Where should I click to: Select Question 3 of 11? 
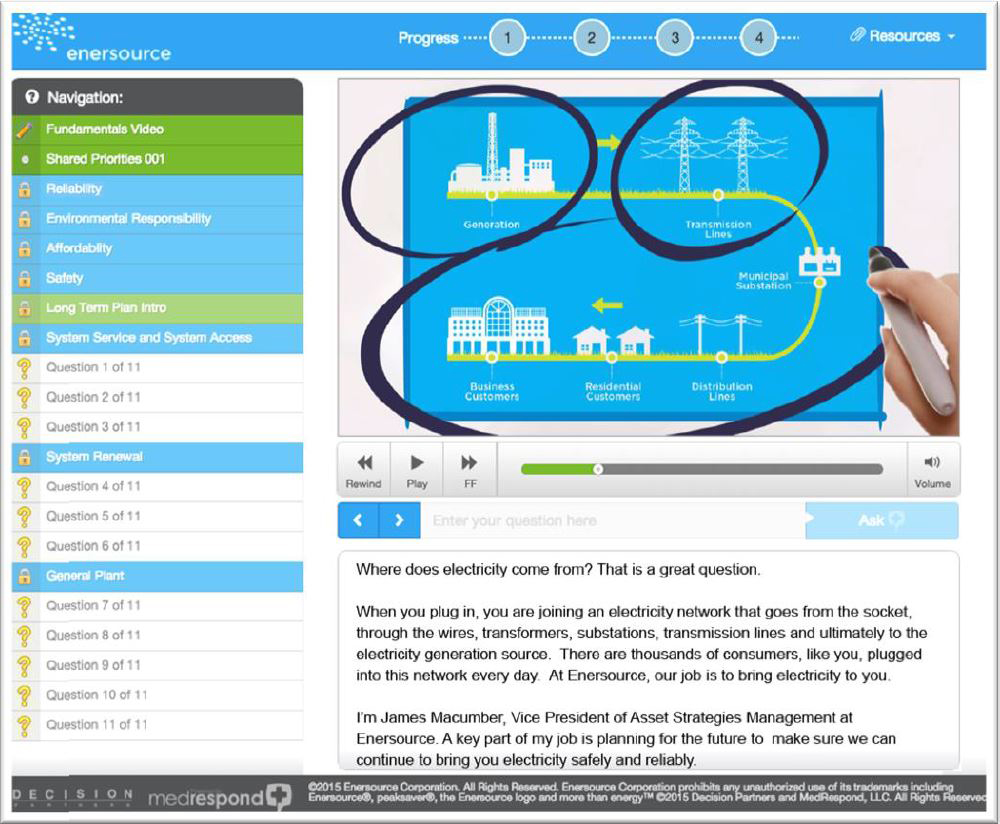click(x=158, y=427)
